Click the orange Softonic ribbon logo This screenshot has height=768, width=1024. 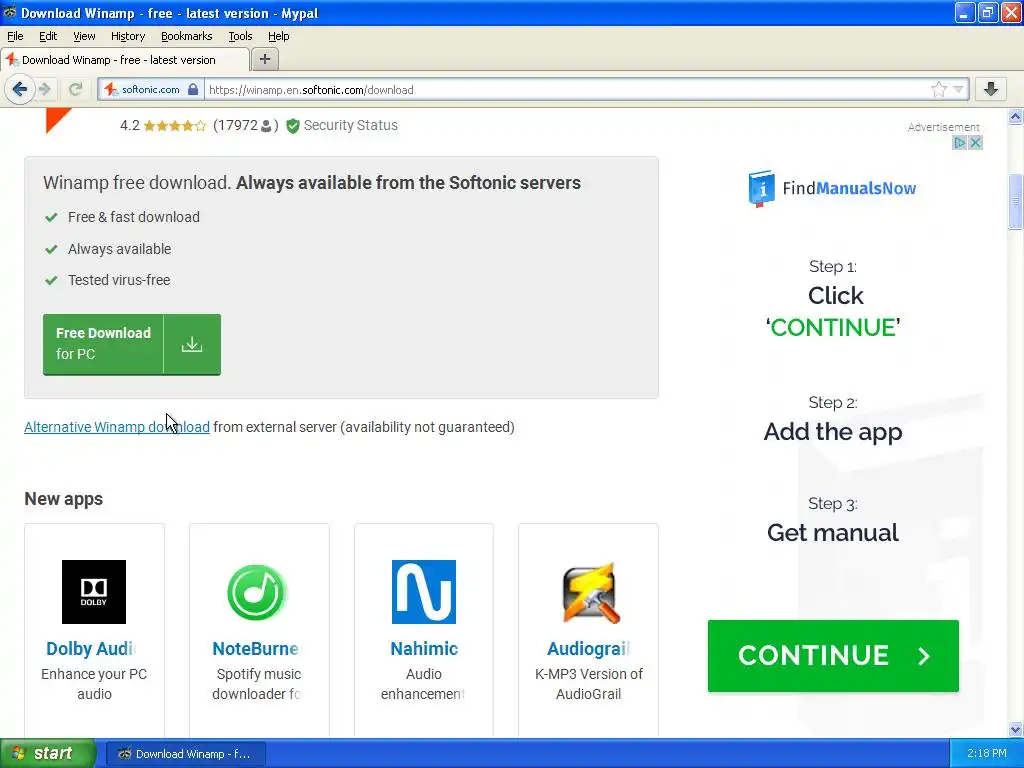pos(56,120)
